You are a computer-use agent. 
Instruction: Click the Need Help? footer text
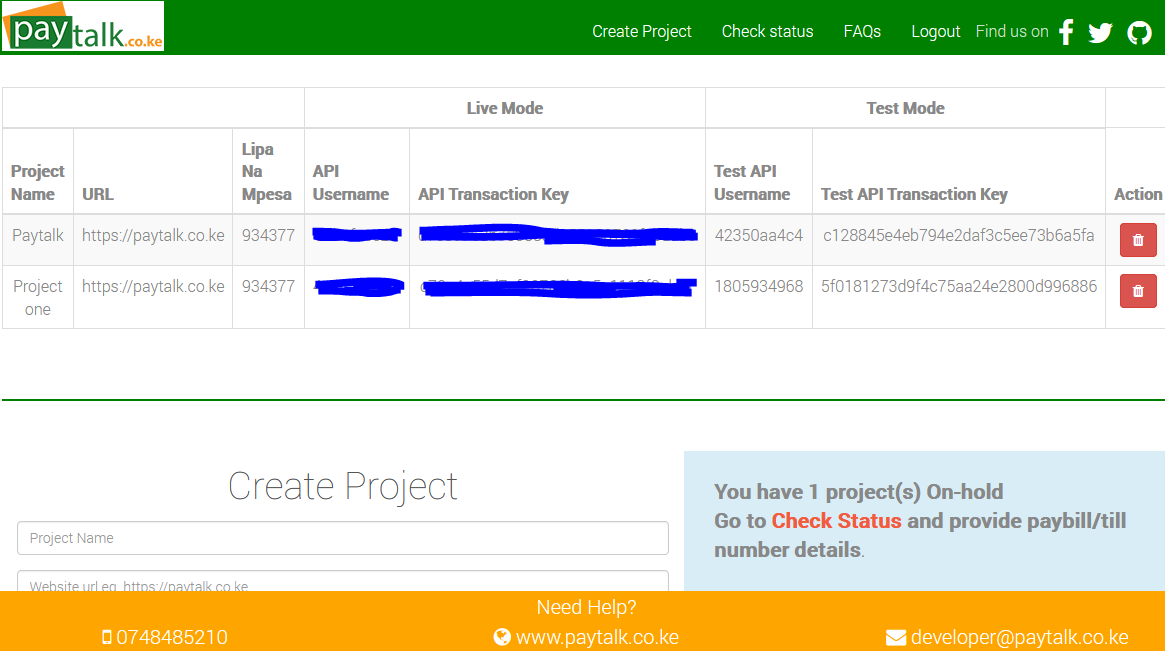[x=586, y=607]
